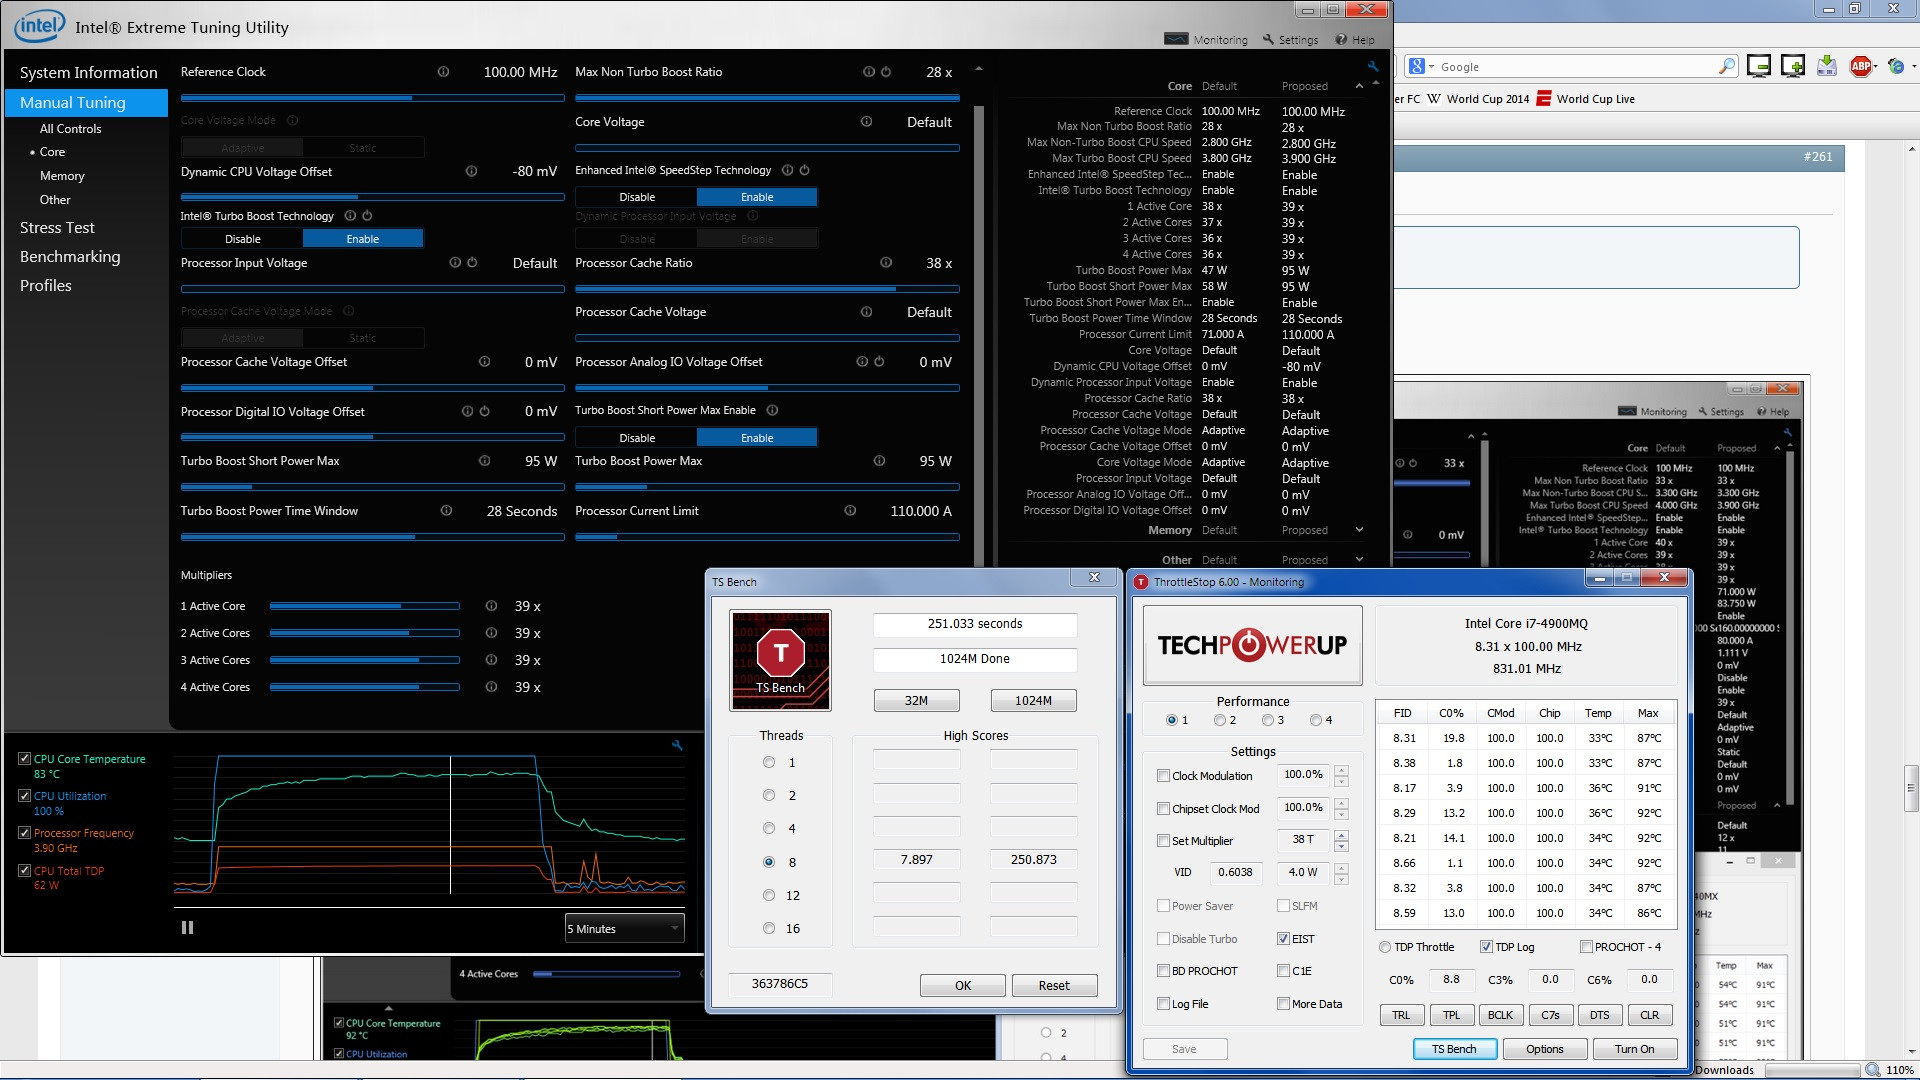Click the info icon for Turbo Boost Short Power Max Enable

[x=772, y=410]
